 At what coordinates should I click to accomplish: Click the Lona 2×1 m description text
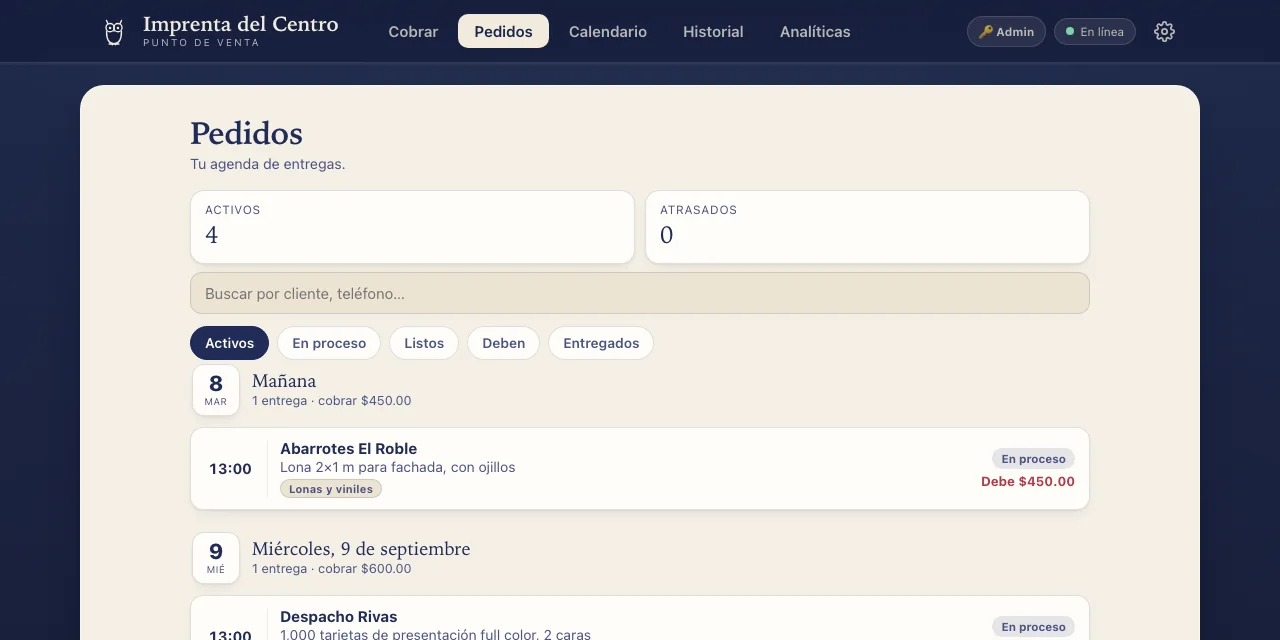[398, 467]
